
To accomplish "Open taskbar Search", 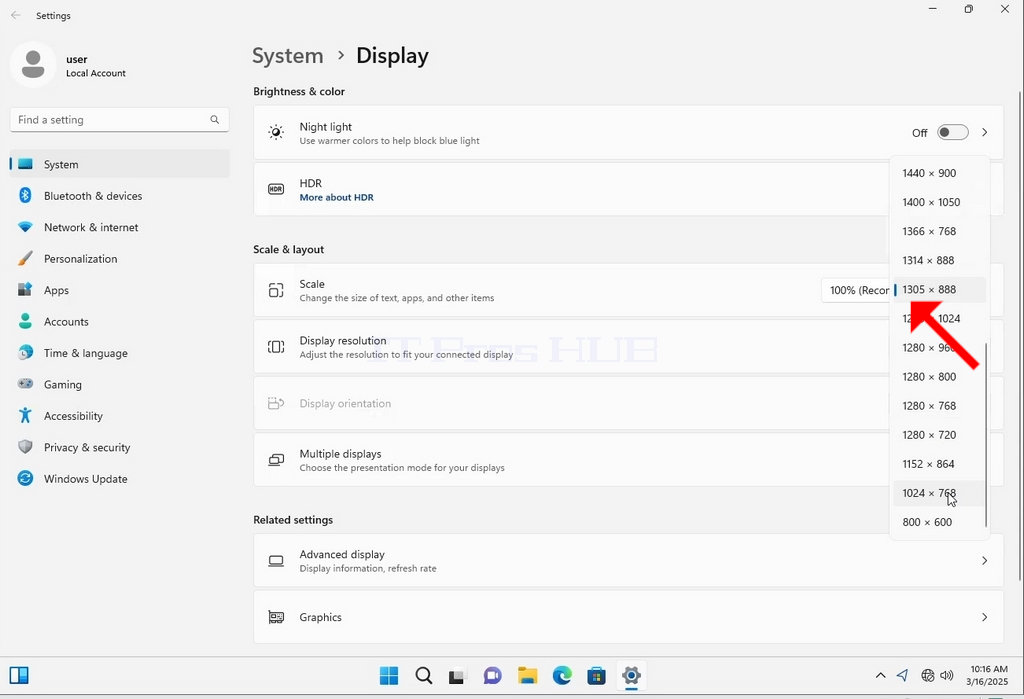I will pos(424,675).
